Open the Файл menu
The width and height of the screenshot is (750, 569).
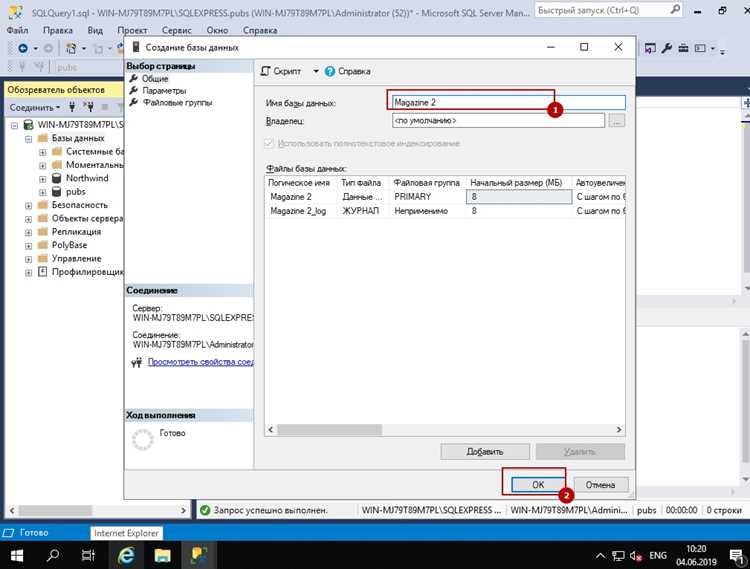18,30
